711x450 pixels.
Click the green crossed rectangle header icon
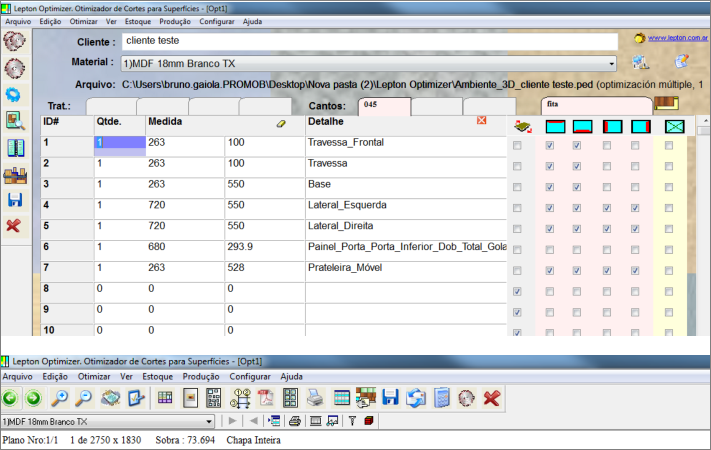click(675, 127)
